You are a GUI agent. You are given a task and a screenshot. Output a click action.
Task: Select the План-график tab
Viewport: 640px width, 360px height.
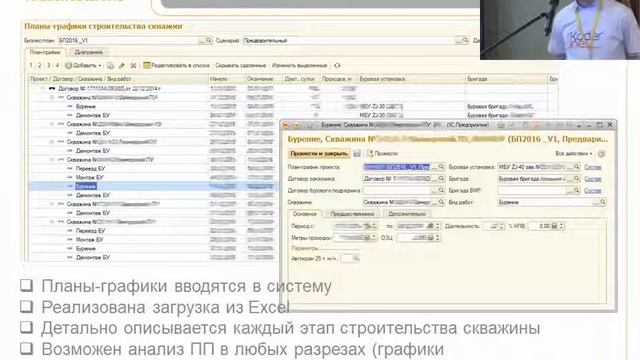tap(45, 52)
